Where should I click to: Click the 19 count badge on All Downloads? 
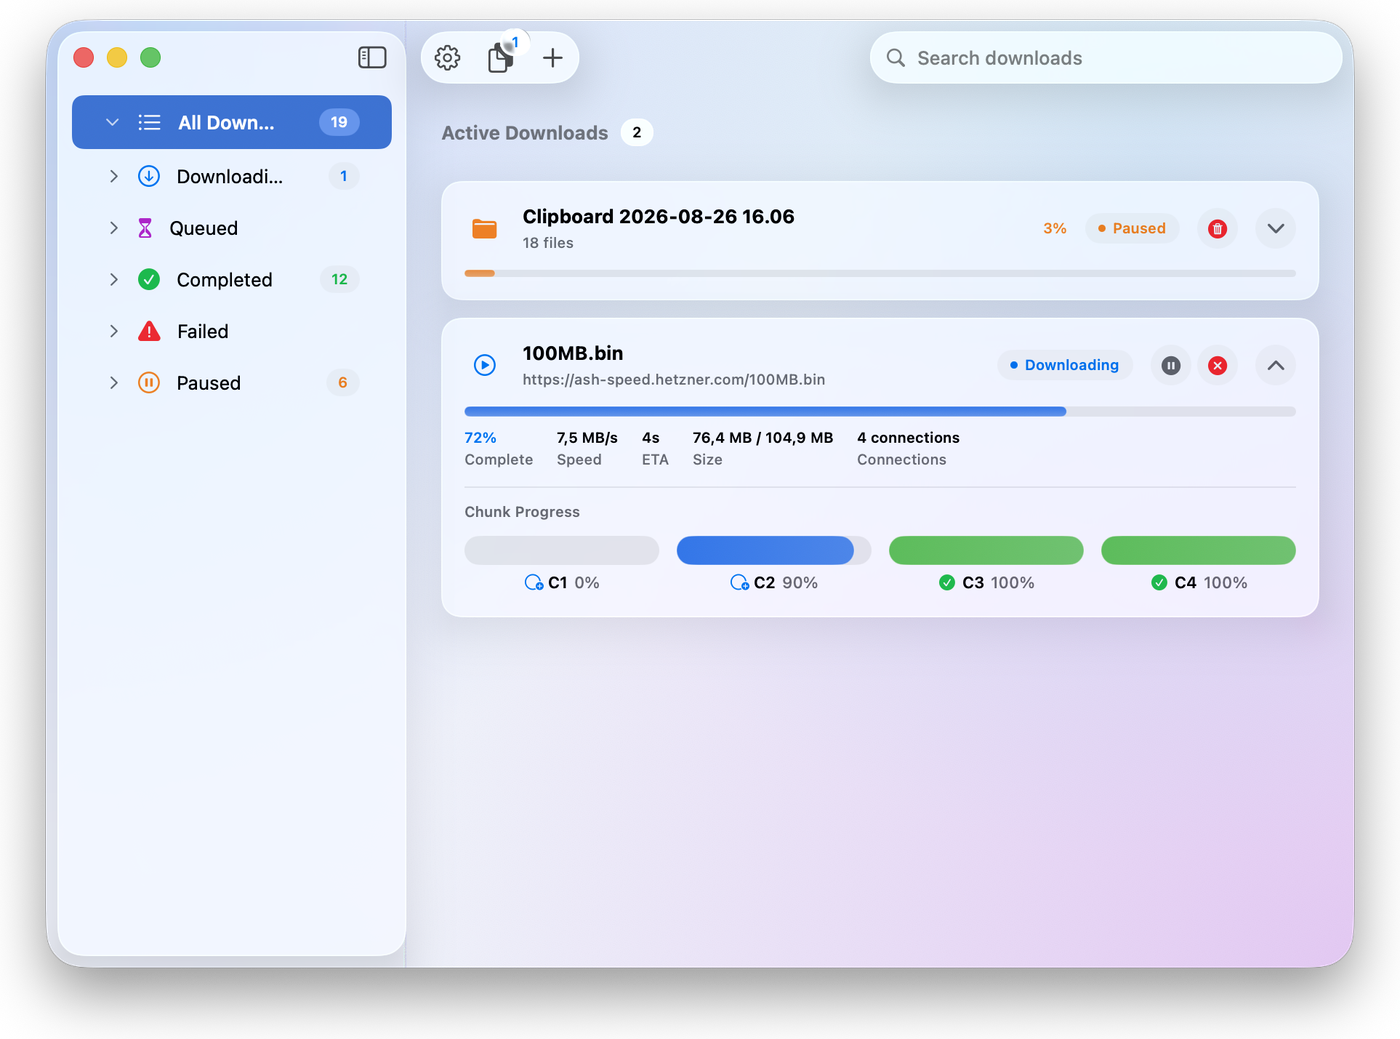click(339, 122)
